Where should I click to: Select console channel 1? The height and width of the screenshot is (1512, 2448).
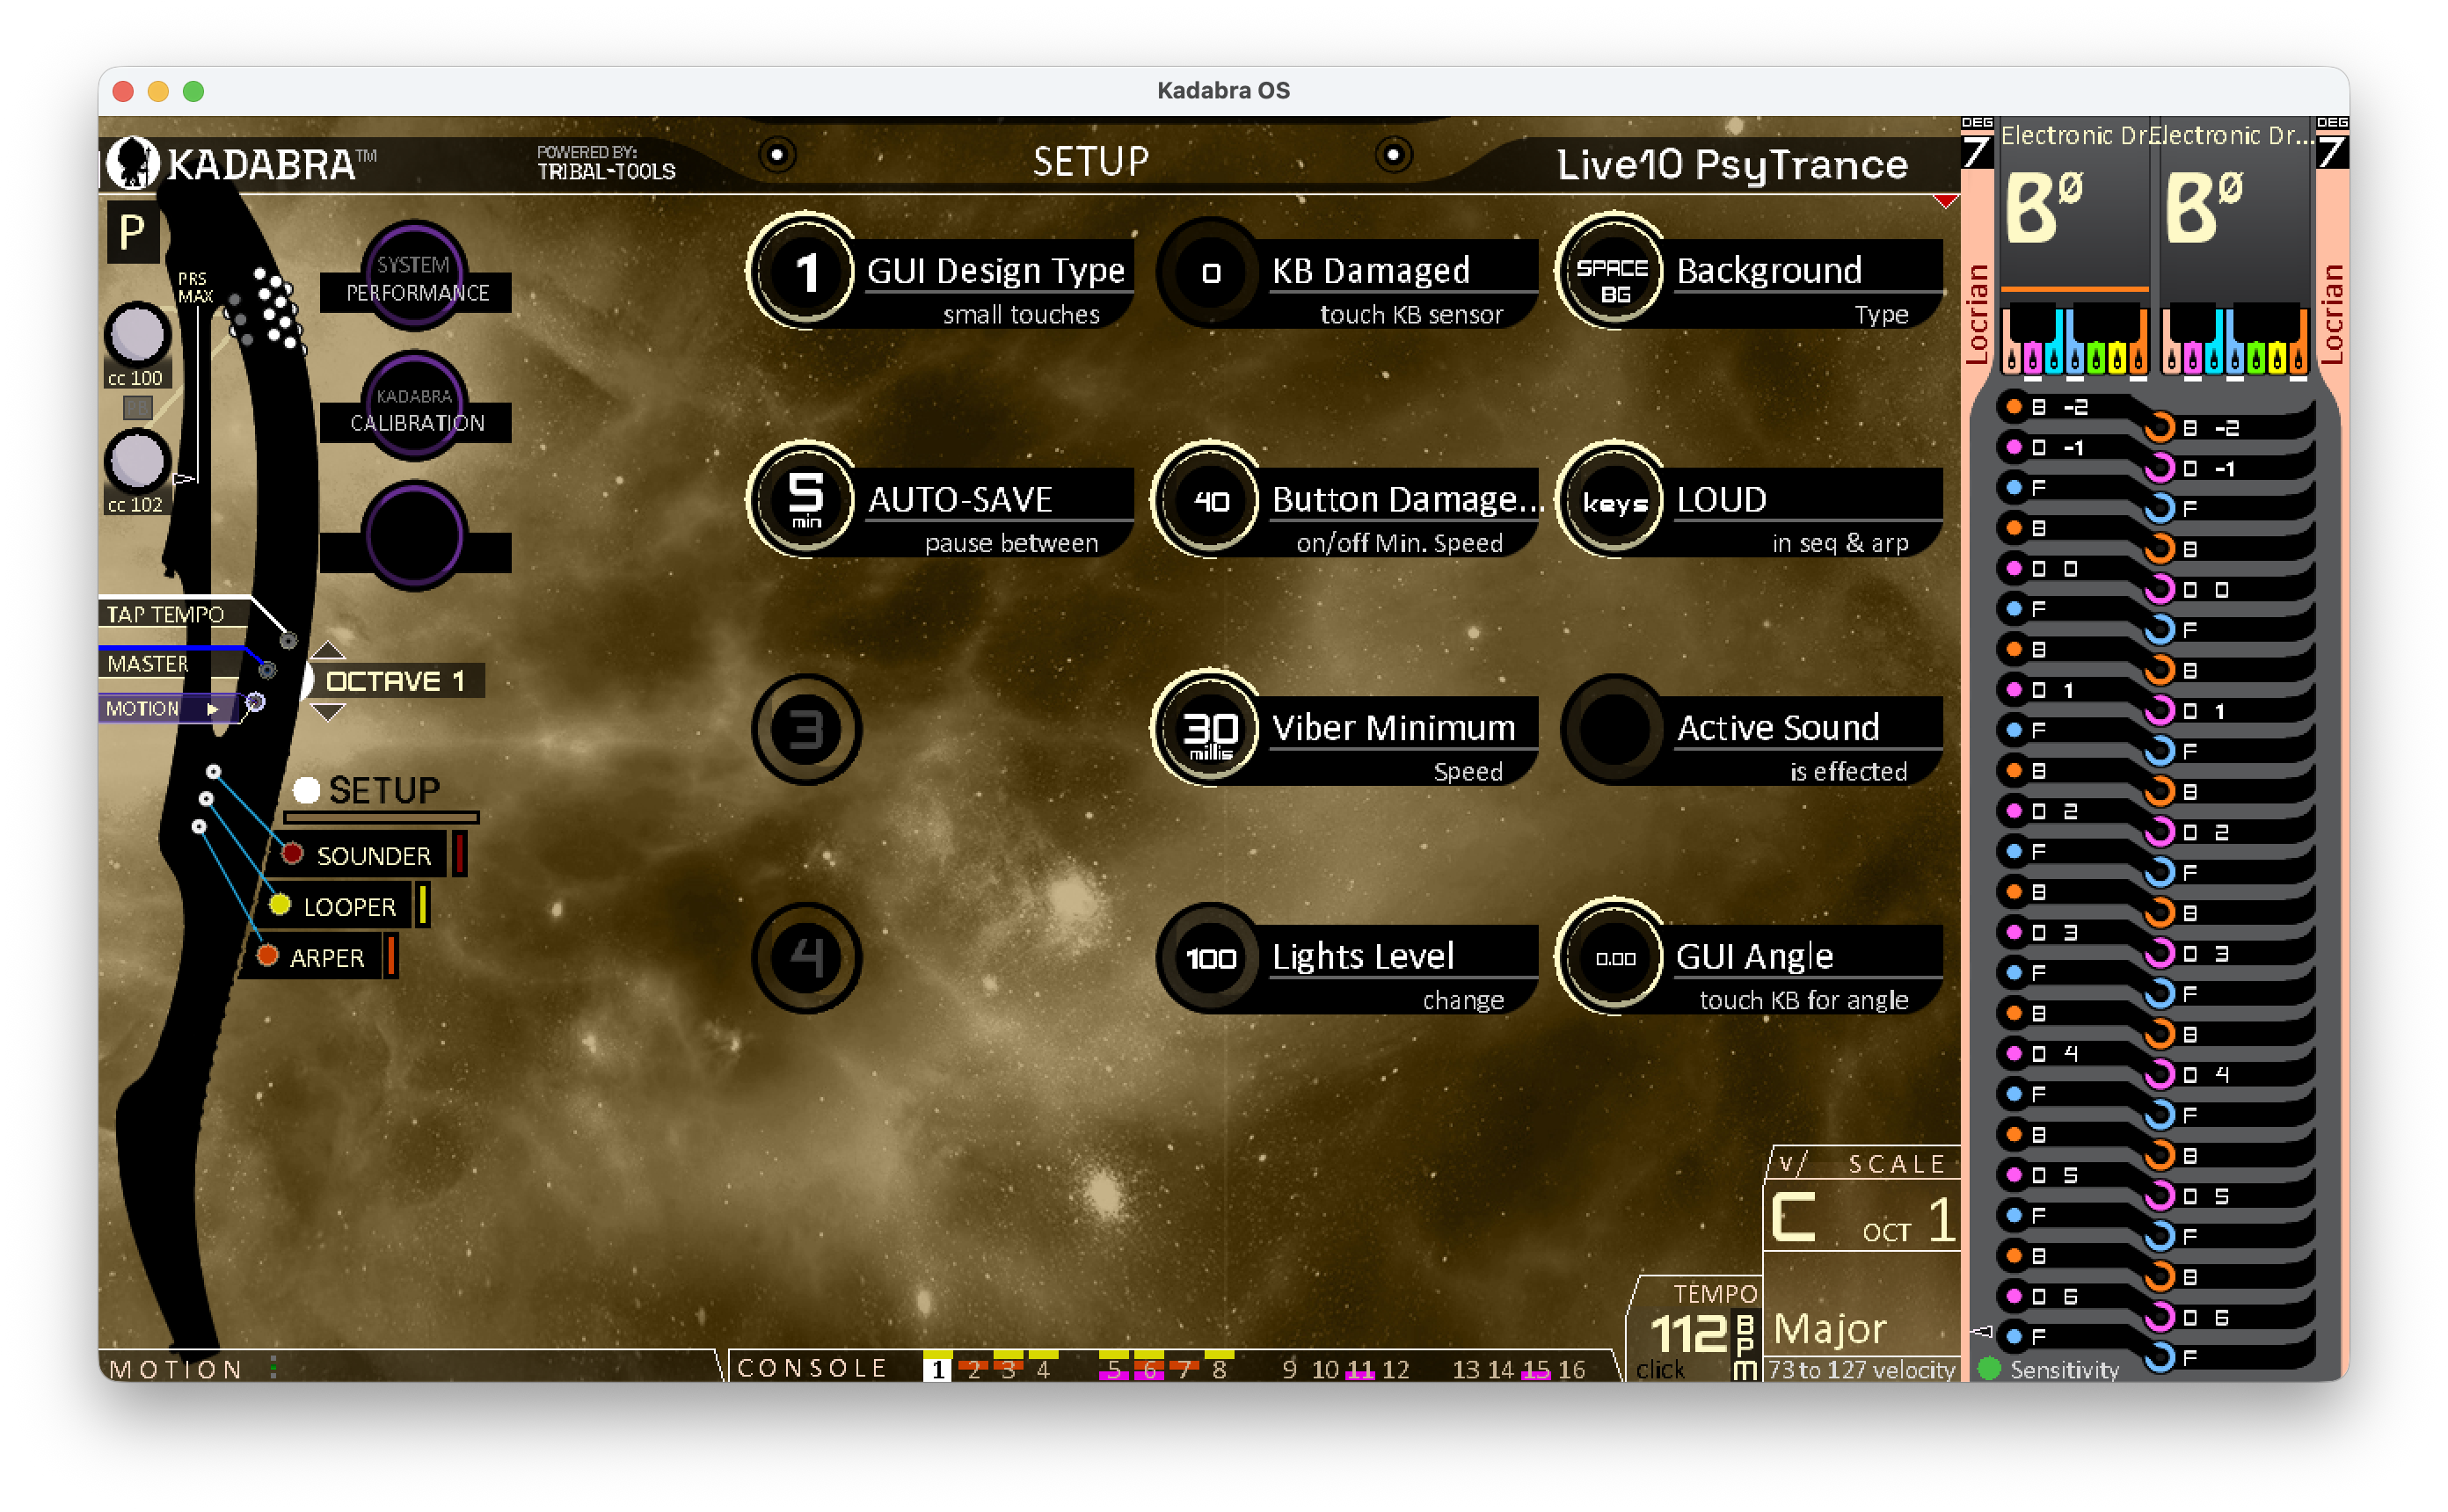(937, 1368)
